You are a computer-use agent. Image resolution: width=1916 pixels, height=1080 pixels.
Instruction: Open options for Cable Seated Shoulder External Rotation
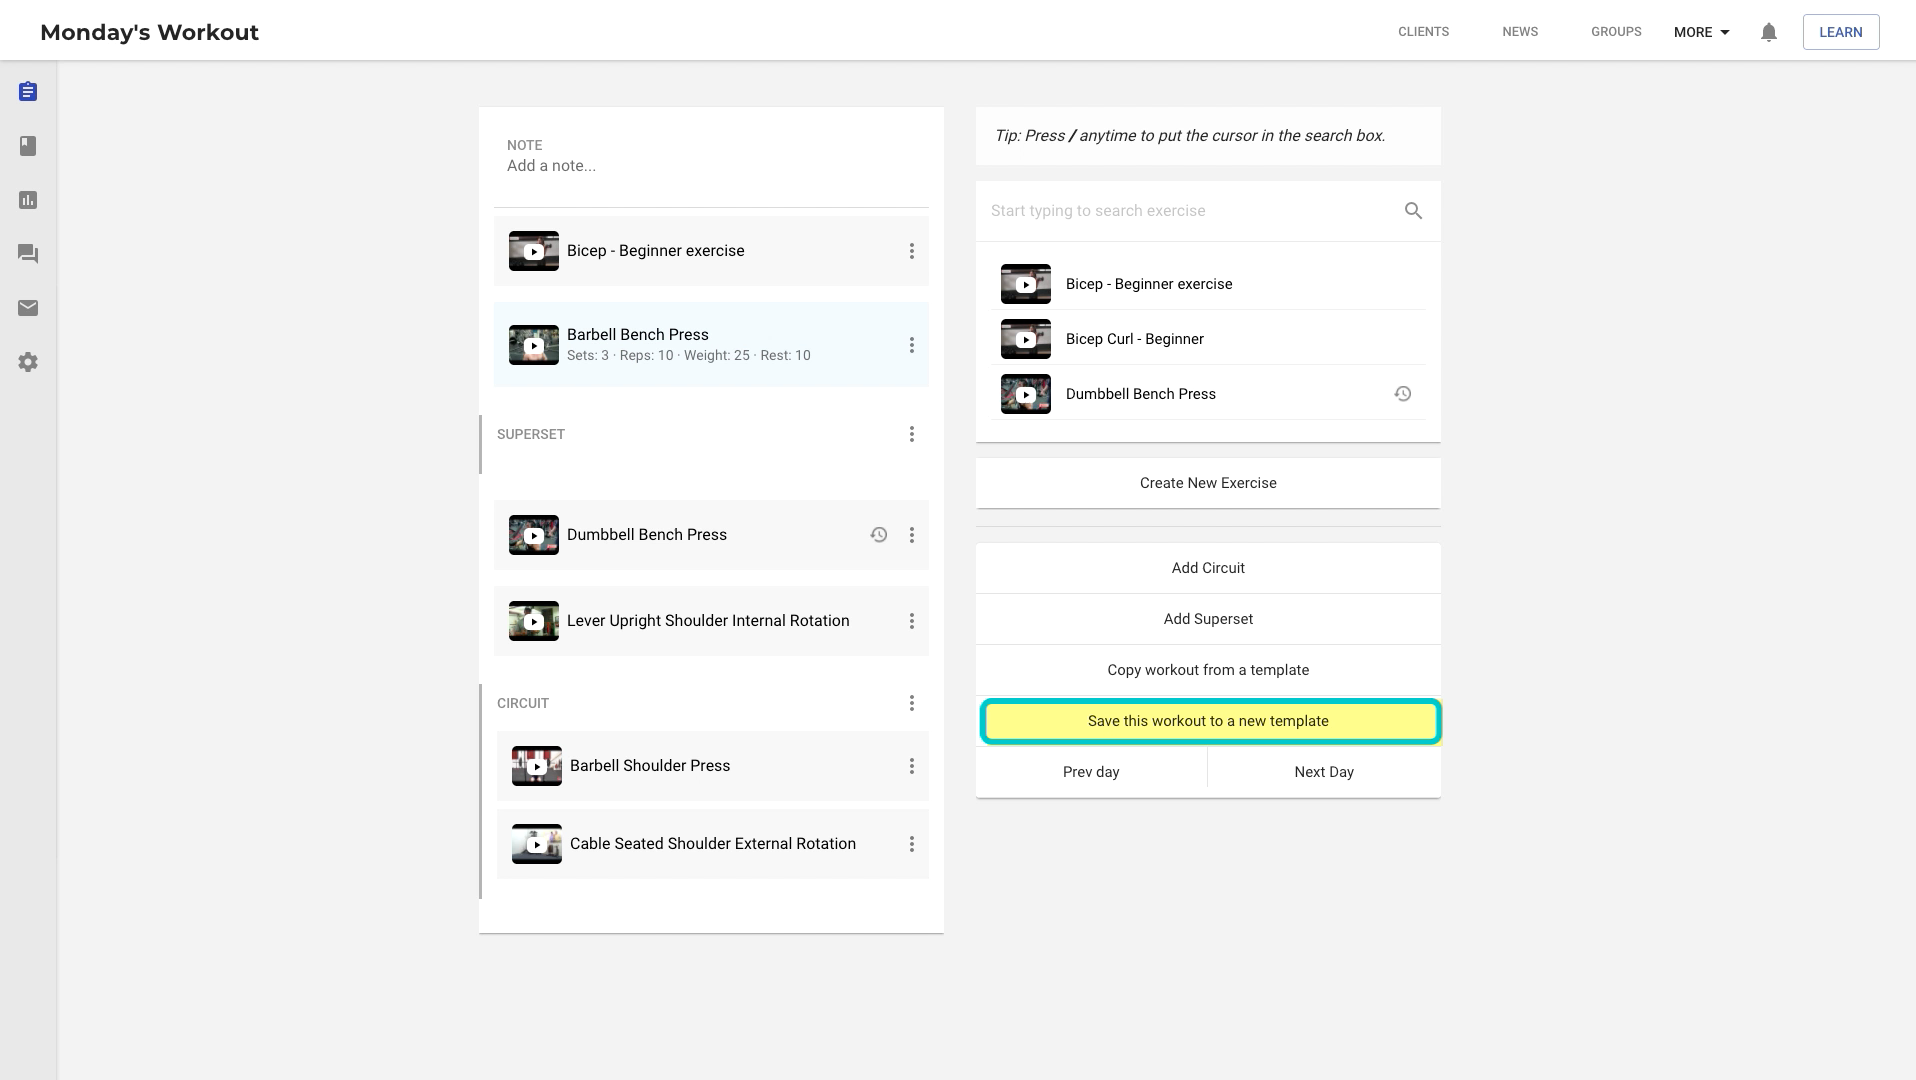pyautogui.click(x=911, y=844)
